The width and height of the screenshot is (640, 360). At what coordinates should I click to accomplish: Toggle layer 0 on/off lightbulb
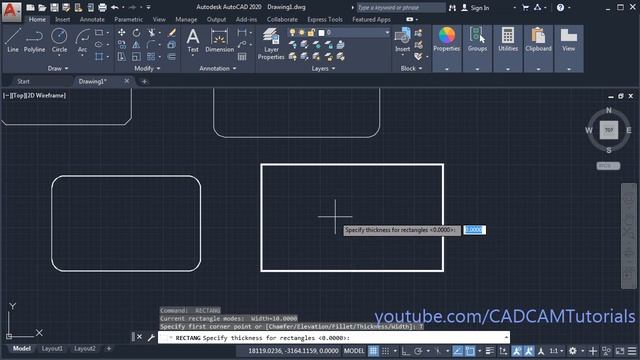292,32
